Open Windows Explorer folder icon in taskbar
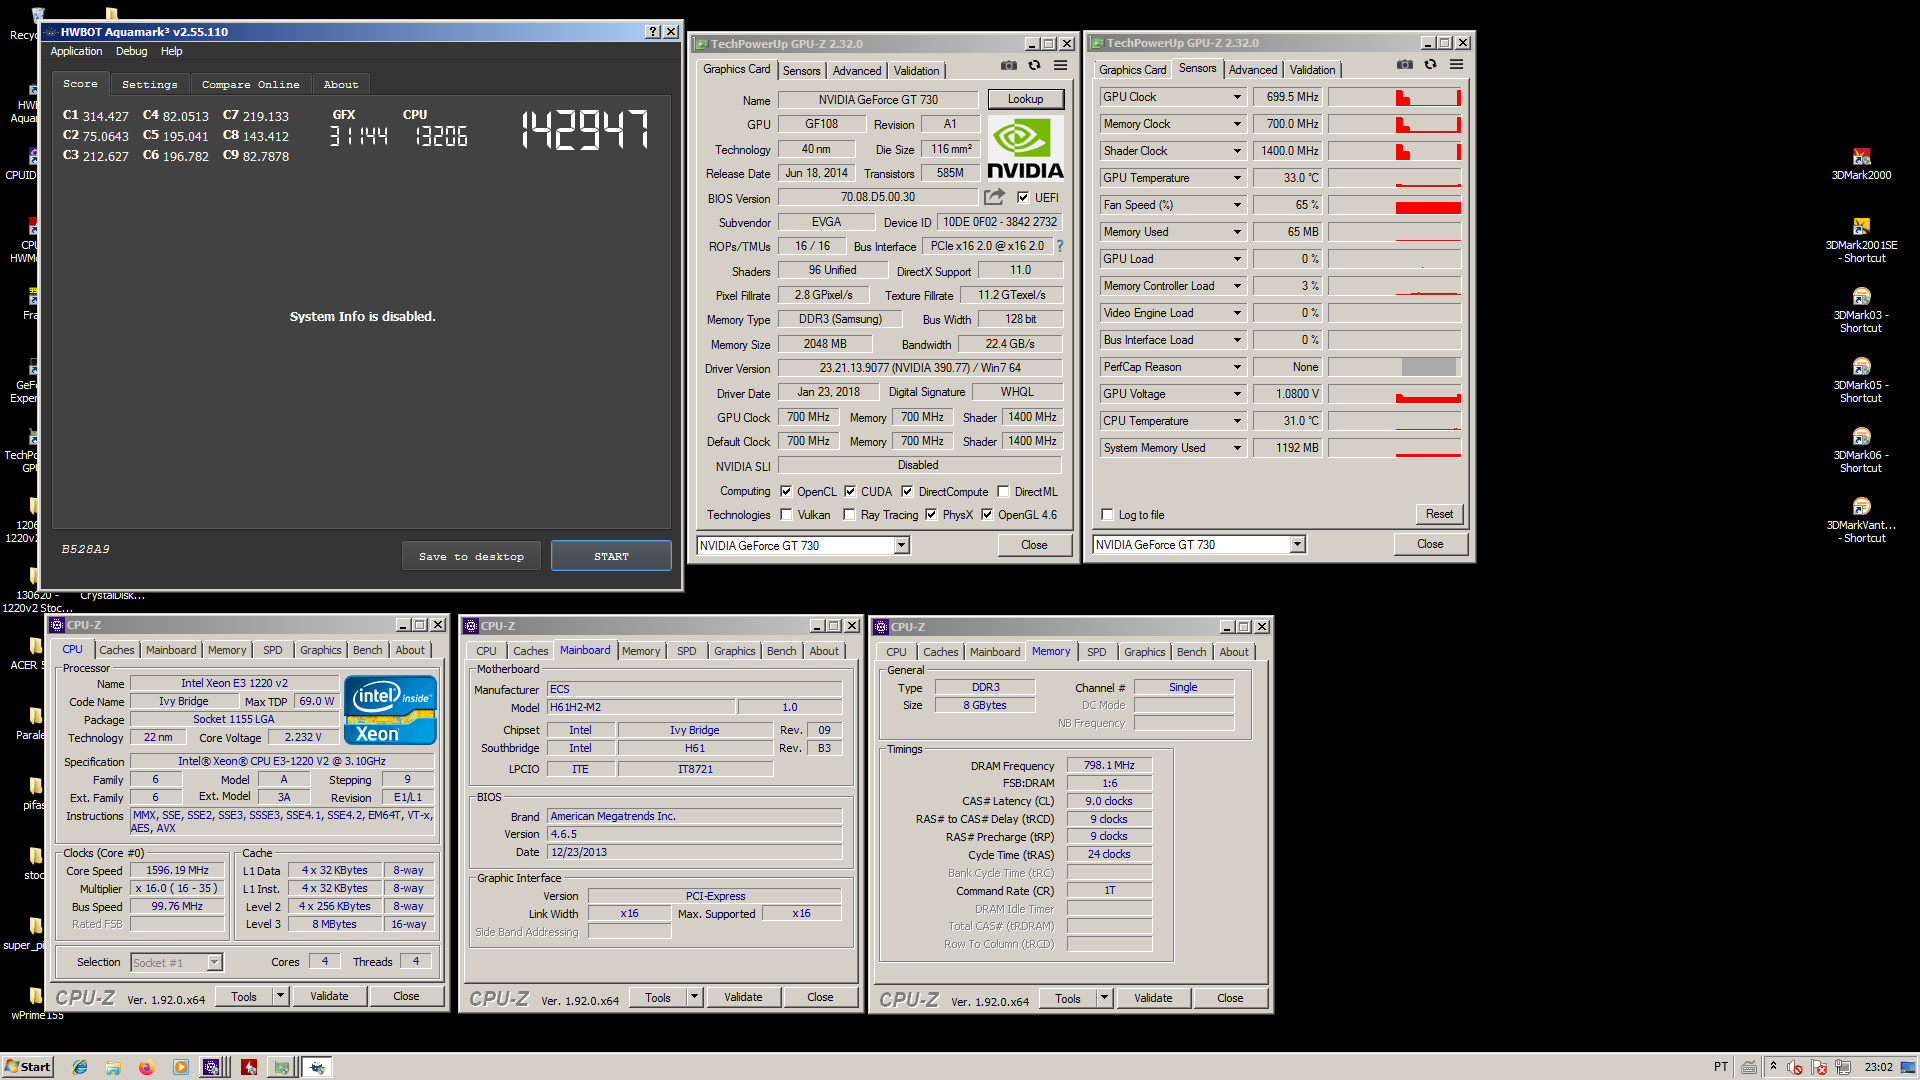The width and height of the screenshot is (1920, 1080). [x=113, y=1067]
